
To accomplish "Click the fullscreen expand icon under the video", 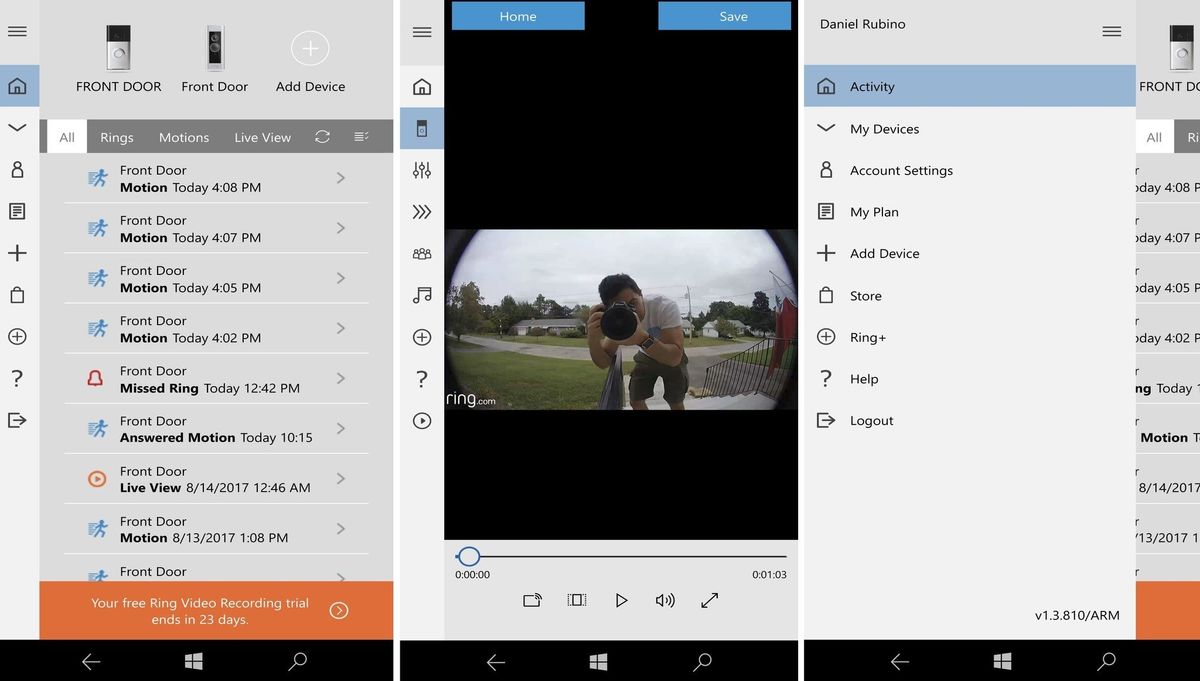I will [x=710, y=600].
